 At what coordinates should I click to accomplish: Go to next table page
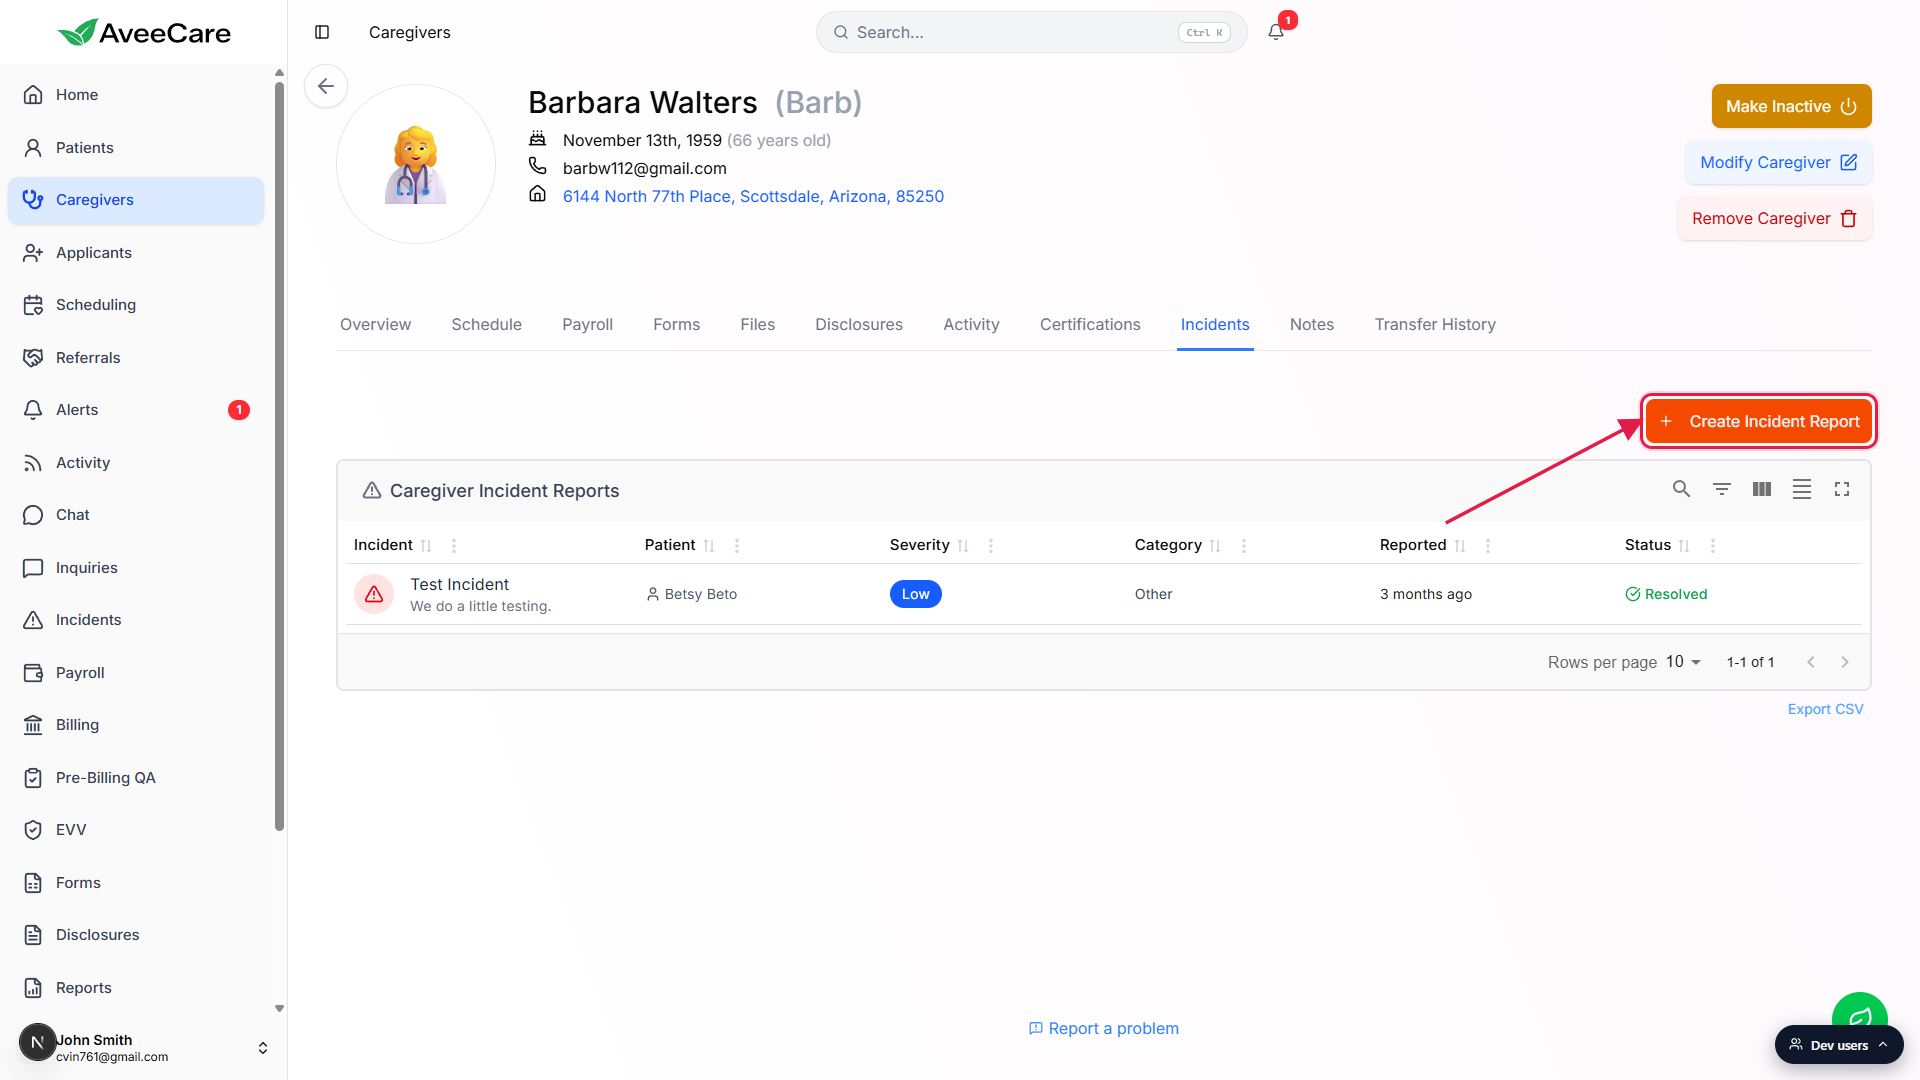(1845, 662)
